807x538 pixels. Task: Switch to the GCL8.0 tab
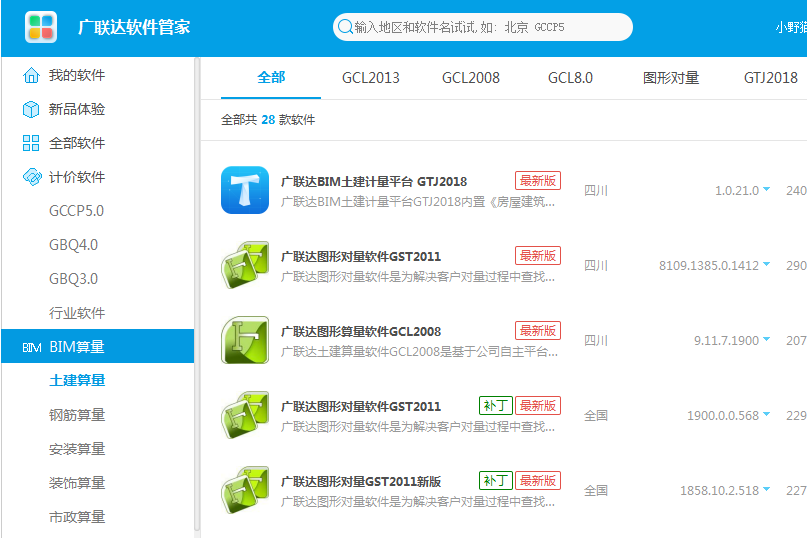click(570, 78)
